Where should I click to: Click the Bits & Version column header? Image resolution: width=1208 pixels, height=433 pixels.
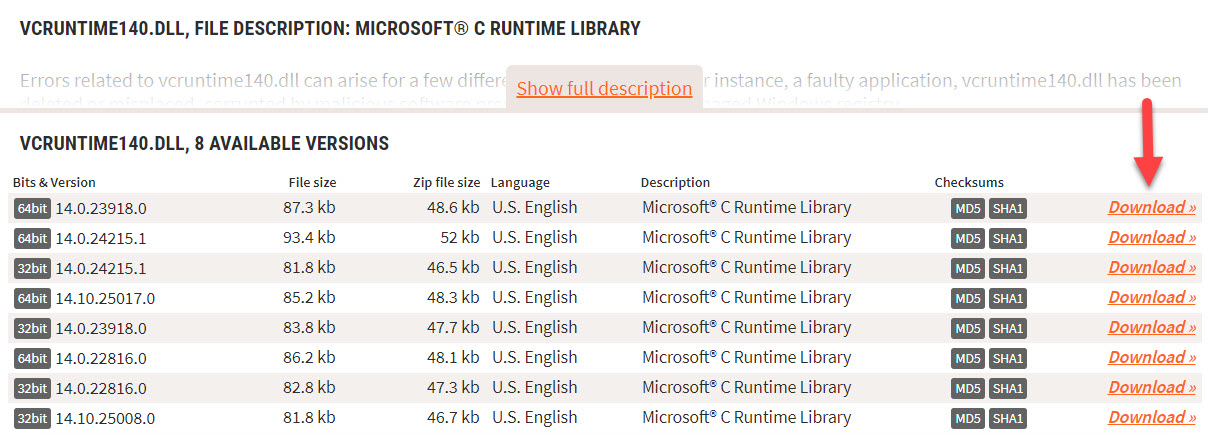(x=54, y=183)
